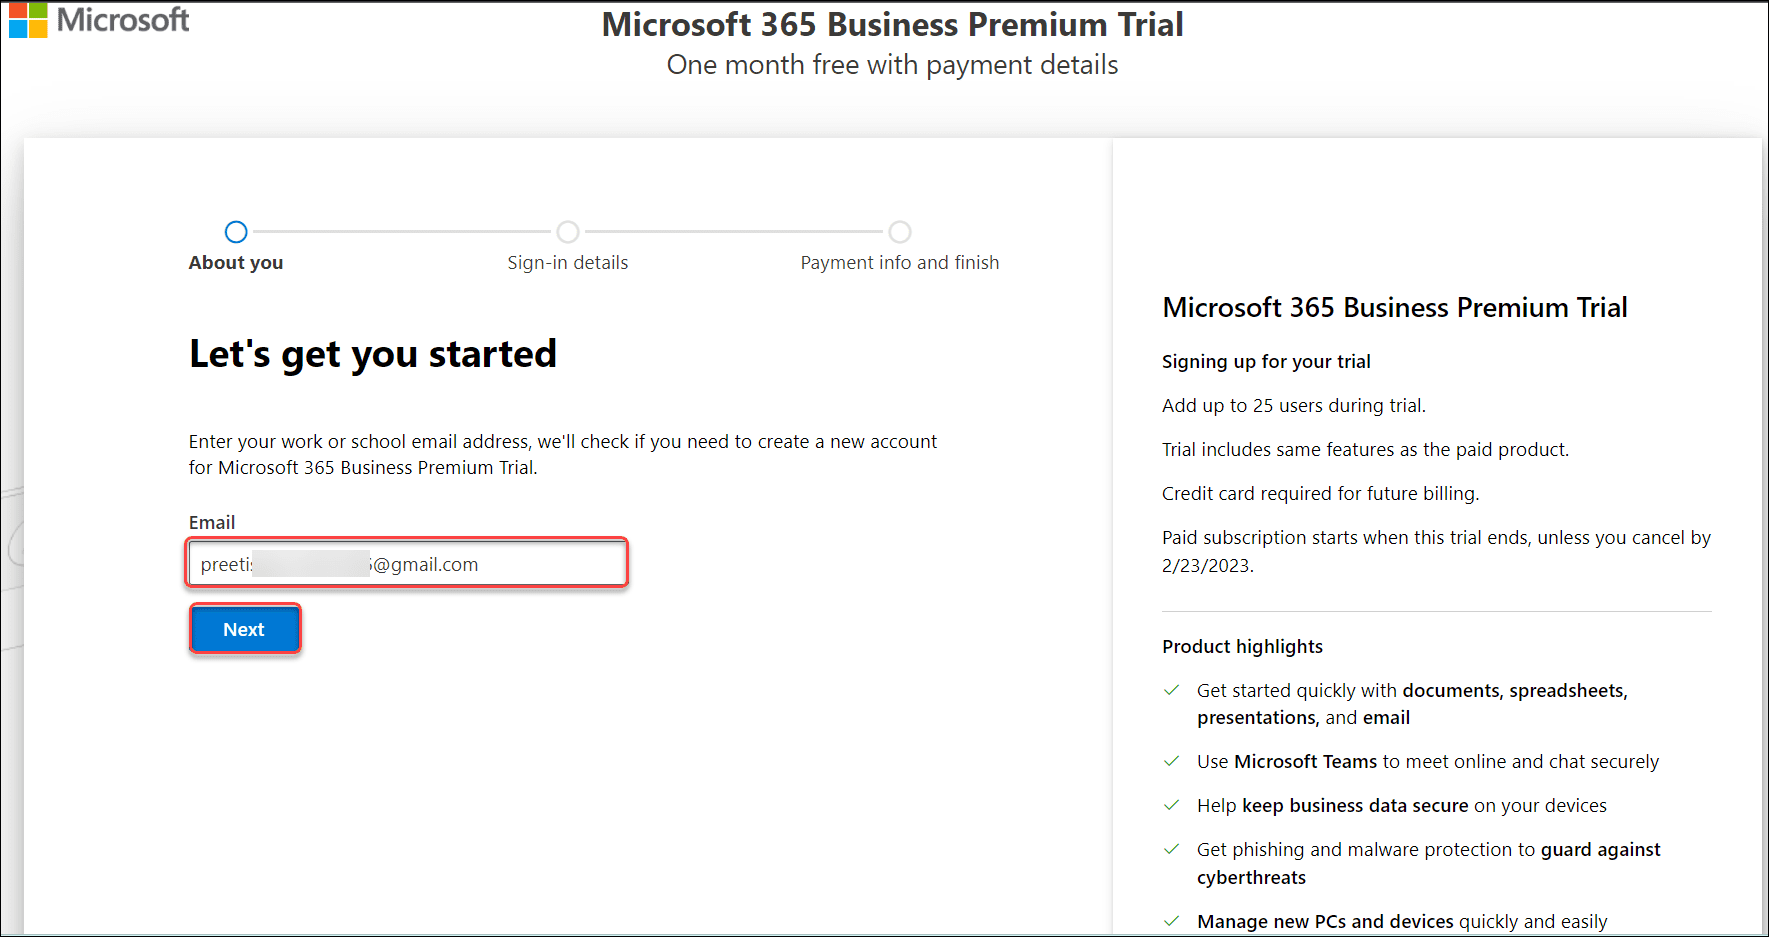Select the typed gmail address text
This screenshot has width=1769, height=937.
[340, 563]
